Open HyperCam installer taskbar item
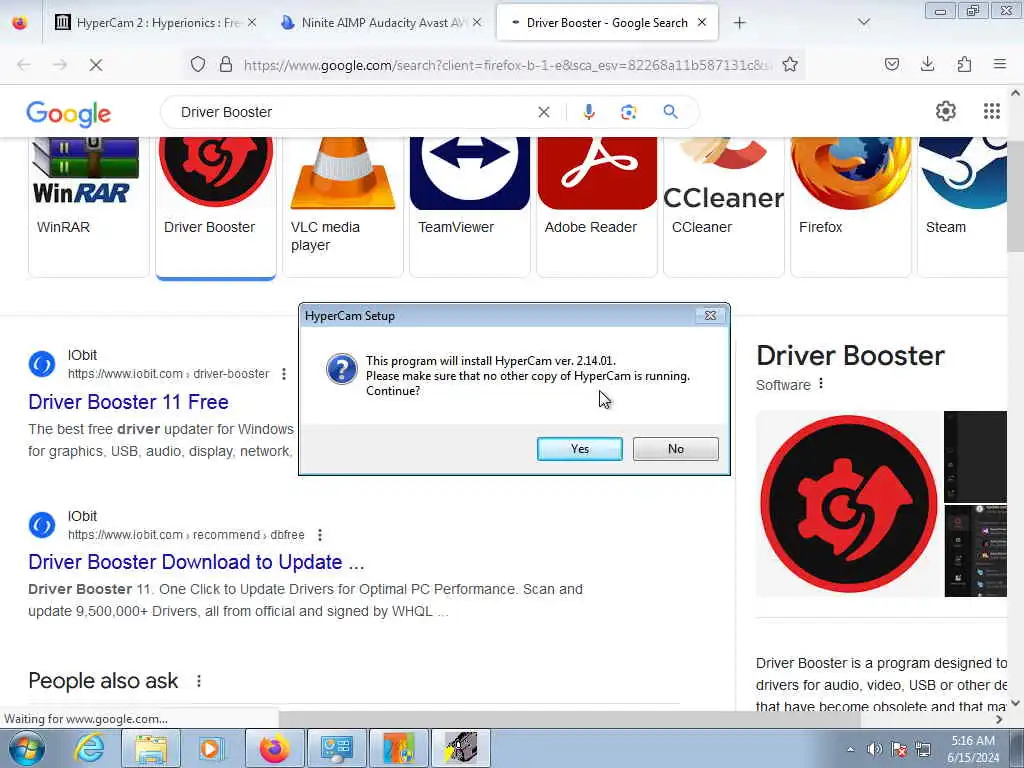This screenshot has height=768, width=1024. (460, 748)
